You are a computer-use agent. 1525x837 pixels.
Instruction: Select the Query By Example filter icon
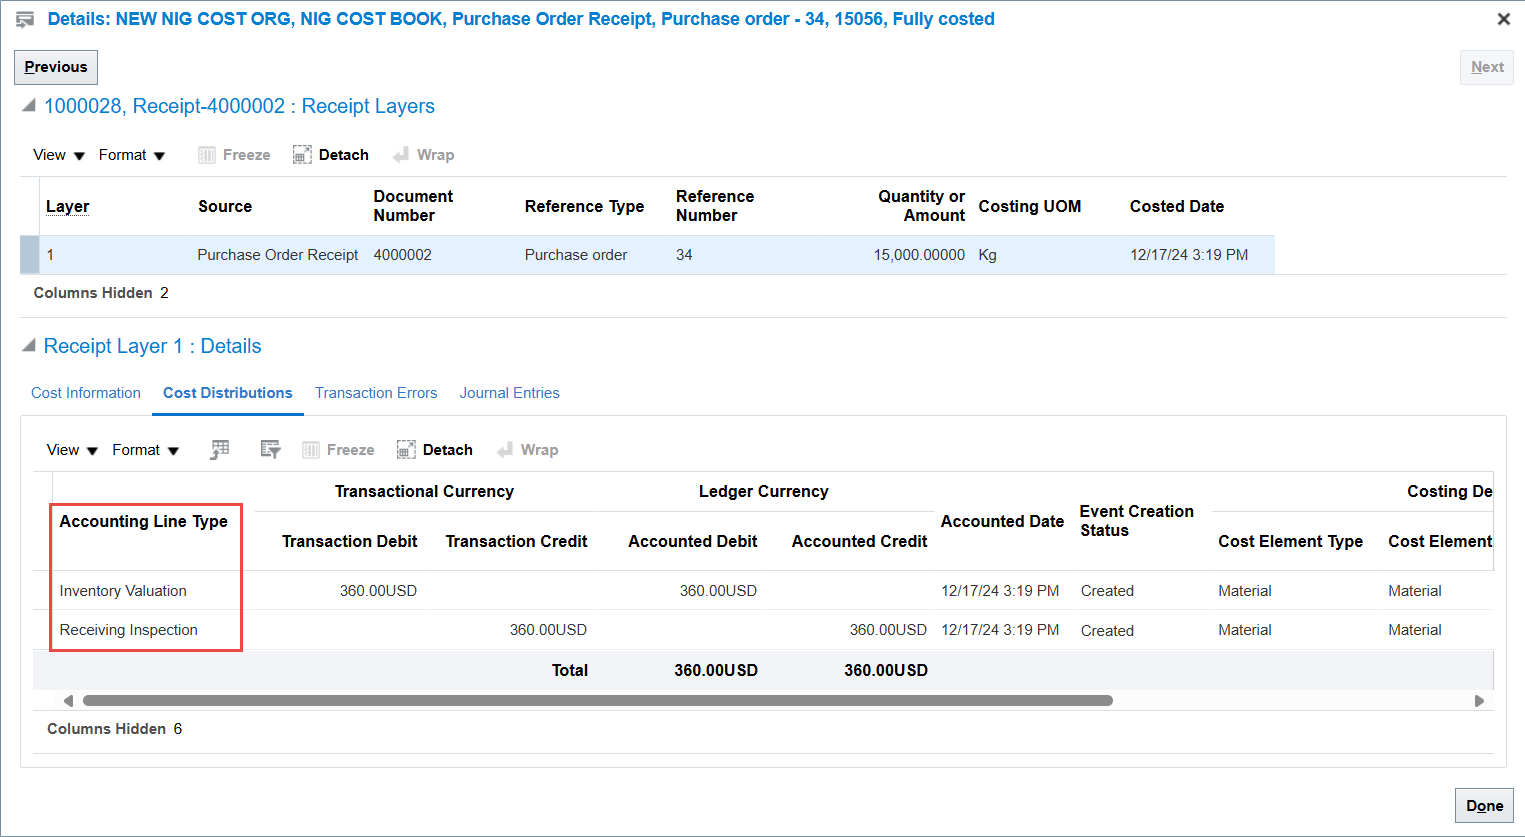click(x=270, y=449)
